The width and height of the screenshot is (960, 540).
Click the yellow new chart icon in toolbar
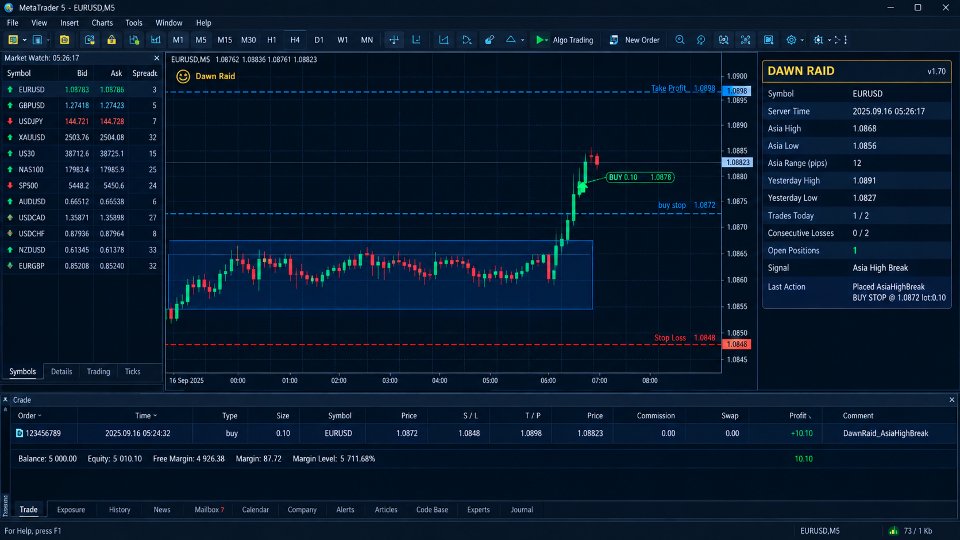(x=13, y=40)
